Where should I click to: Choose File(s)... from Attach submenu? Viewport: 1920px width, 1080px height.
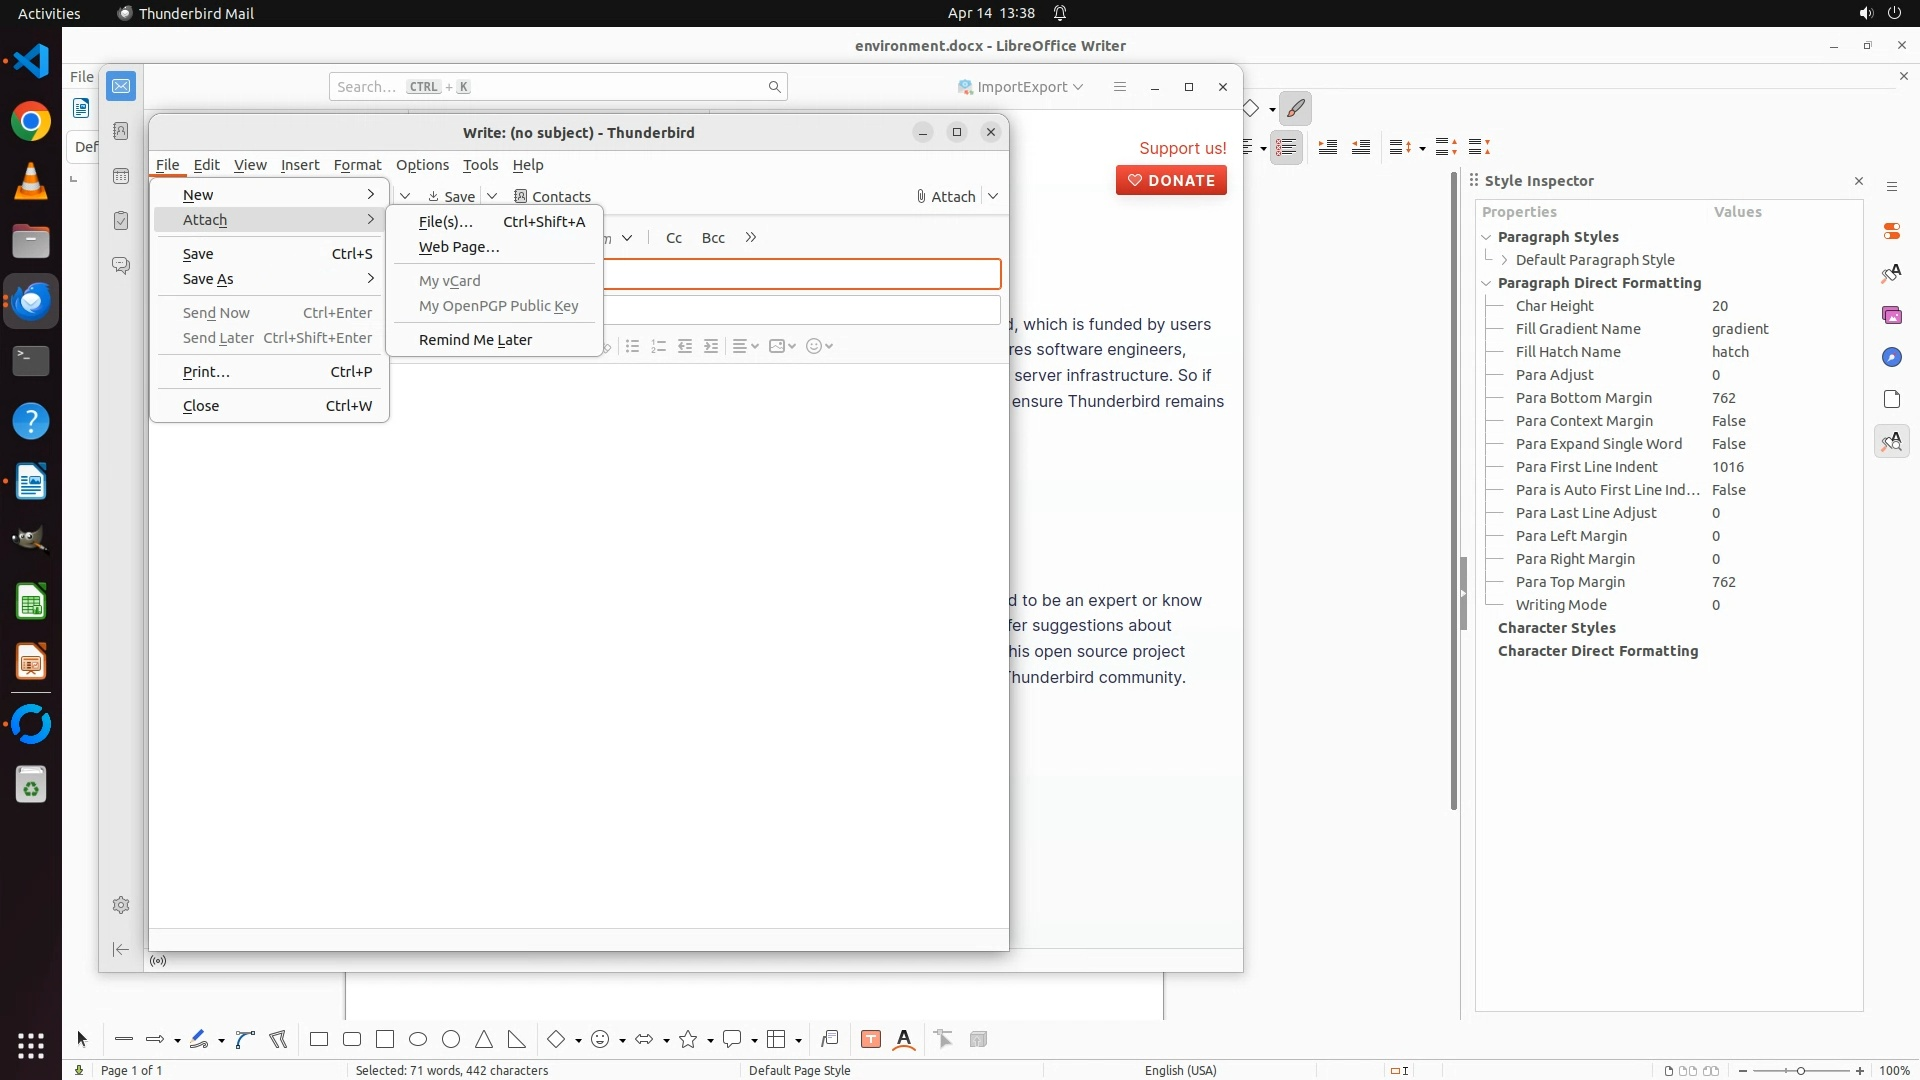446,222
